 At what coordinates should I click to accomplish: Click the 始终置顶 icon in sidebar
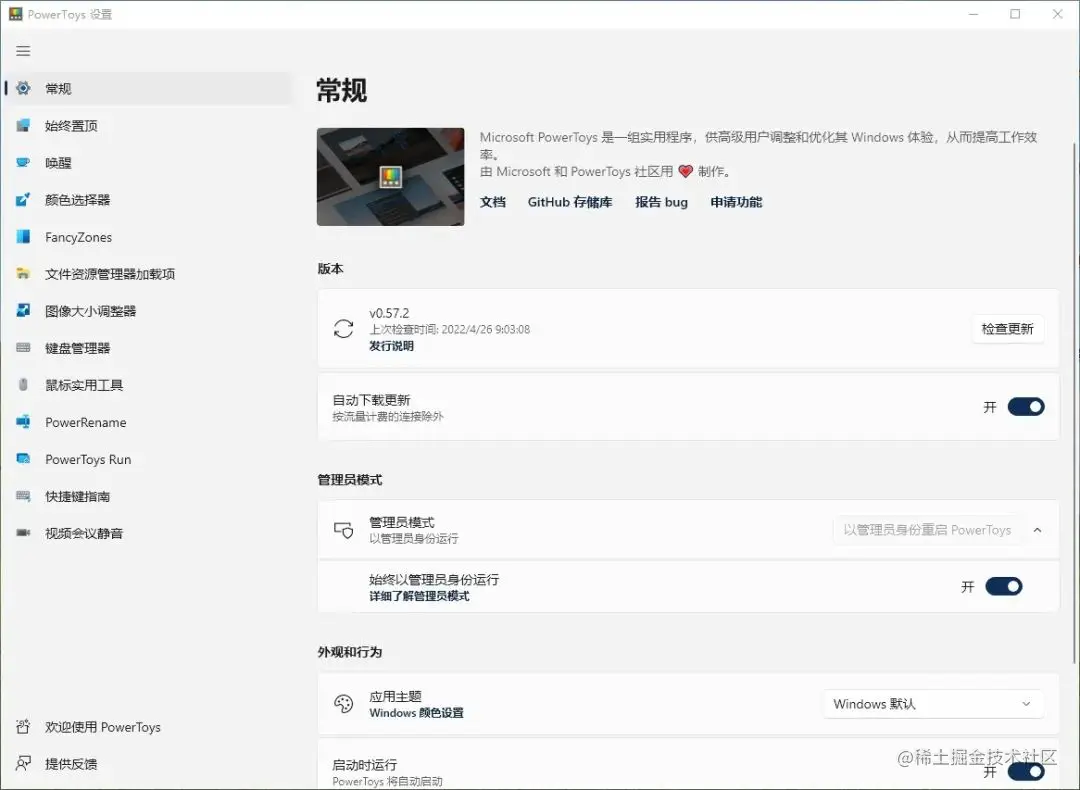(23, 125)
